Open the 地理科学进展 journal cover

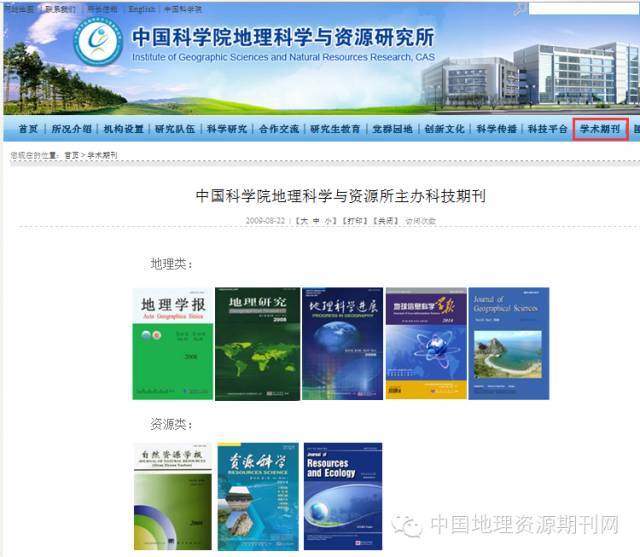pos(342,344)
